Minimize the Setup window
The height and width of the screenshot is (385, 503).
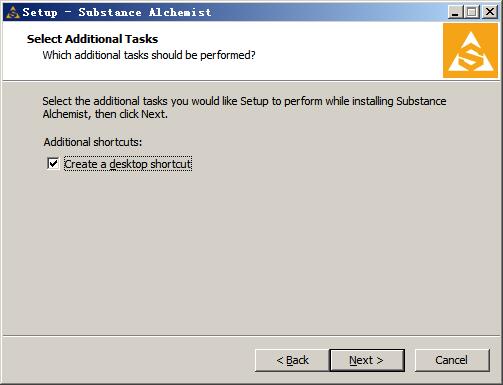coord(455,12)
